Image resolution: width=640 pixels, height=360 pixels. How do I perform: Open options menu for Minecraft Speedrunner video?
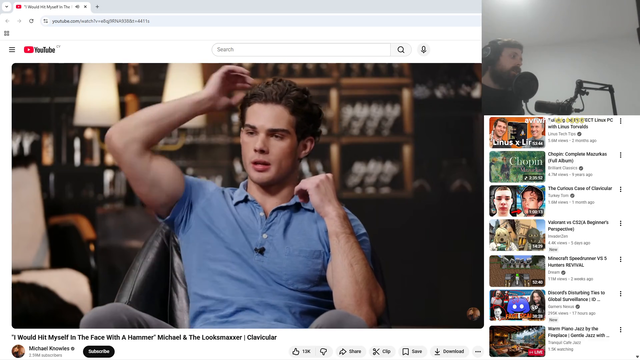(x=620, y=260)
